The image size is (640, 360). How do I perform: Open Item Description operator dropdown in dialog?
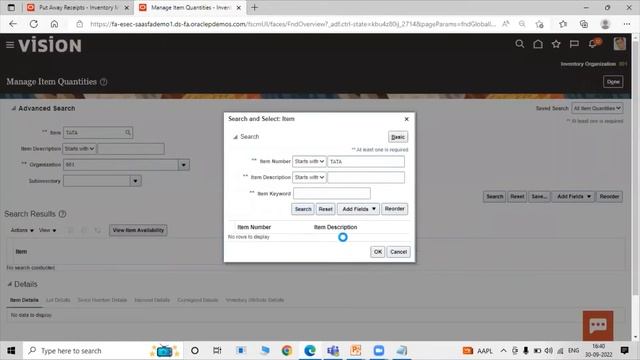tap(309, 178)
